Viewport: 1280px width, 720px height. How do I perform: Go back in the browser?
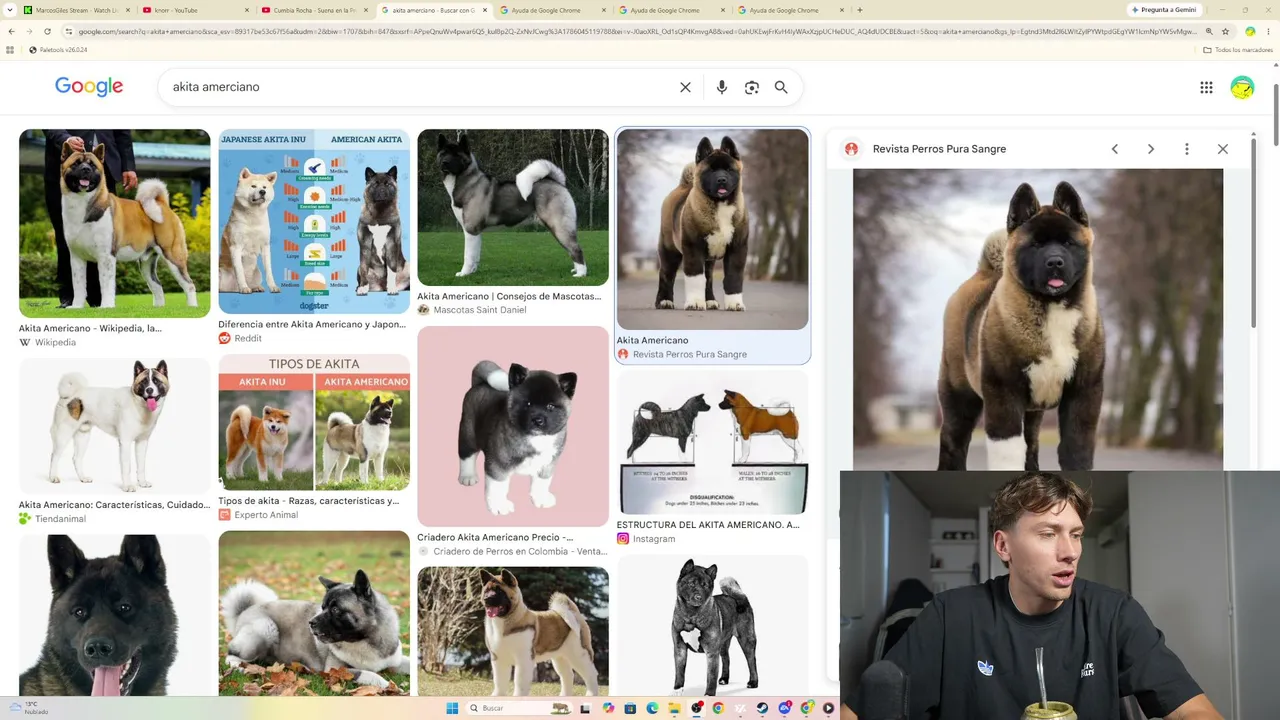coord(11,31)
